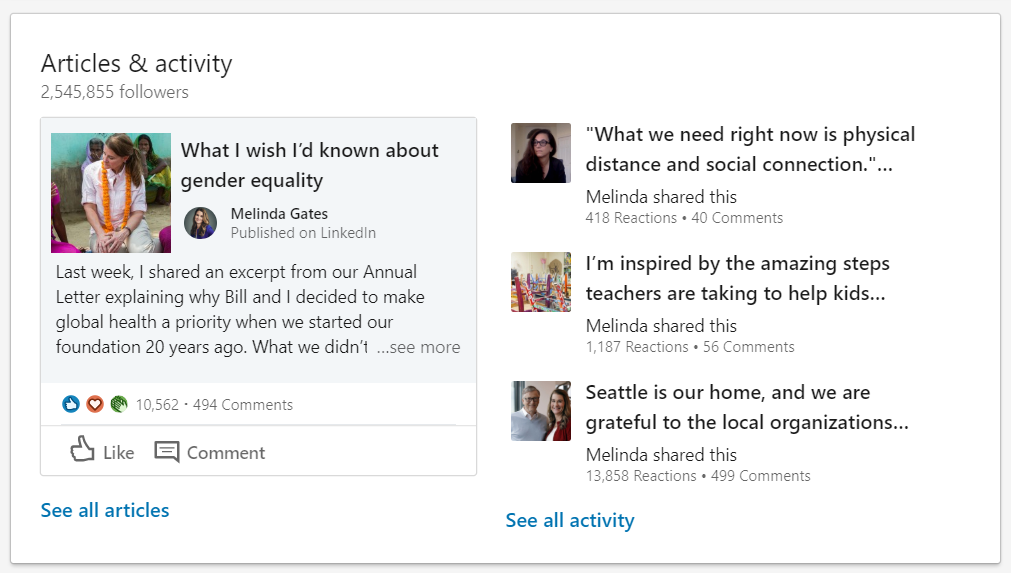Open the "See all activity" link

pyautogui.click(x=570, y=520)
